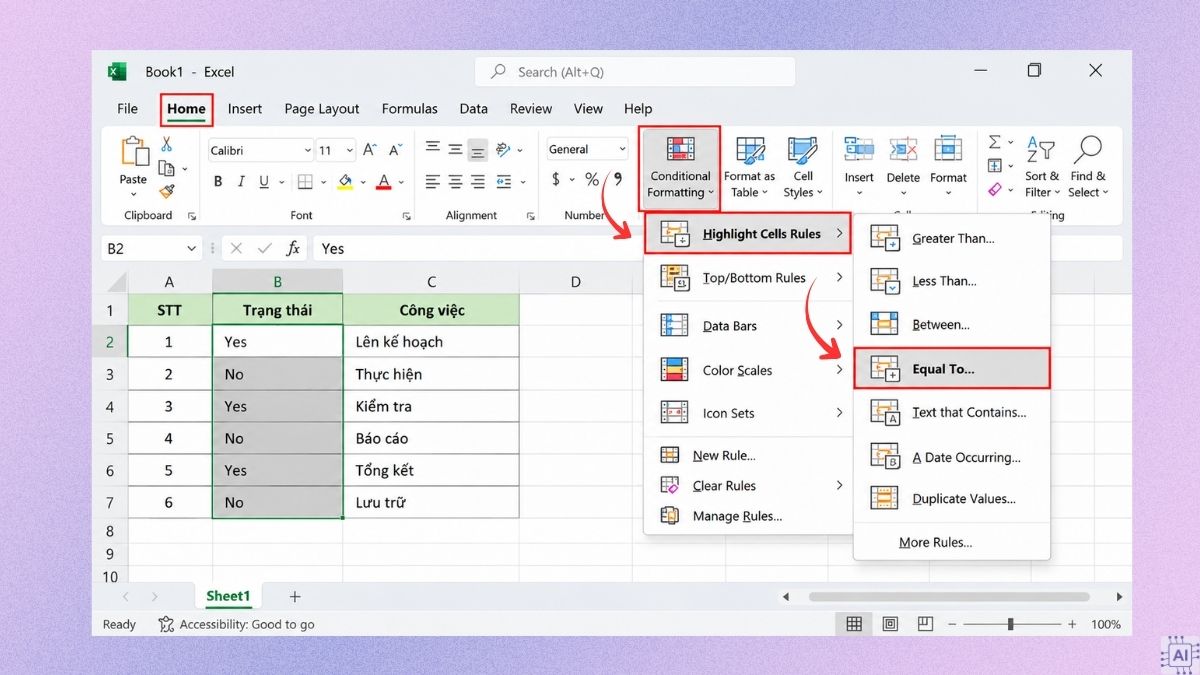The width and height of the screenshot is (1200, 675).
Task: Decrease font size with smaller A
Action: (x=396, y=150)
